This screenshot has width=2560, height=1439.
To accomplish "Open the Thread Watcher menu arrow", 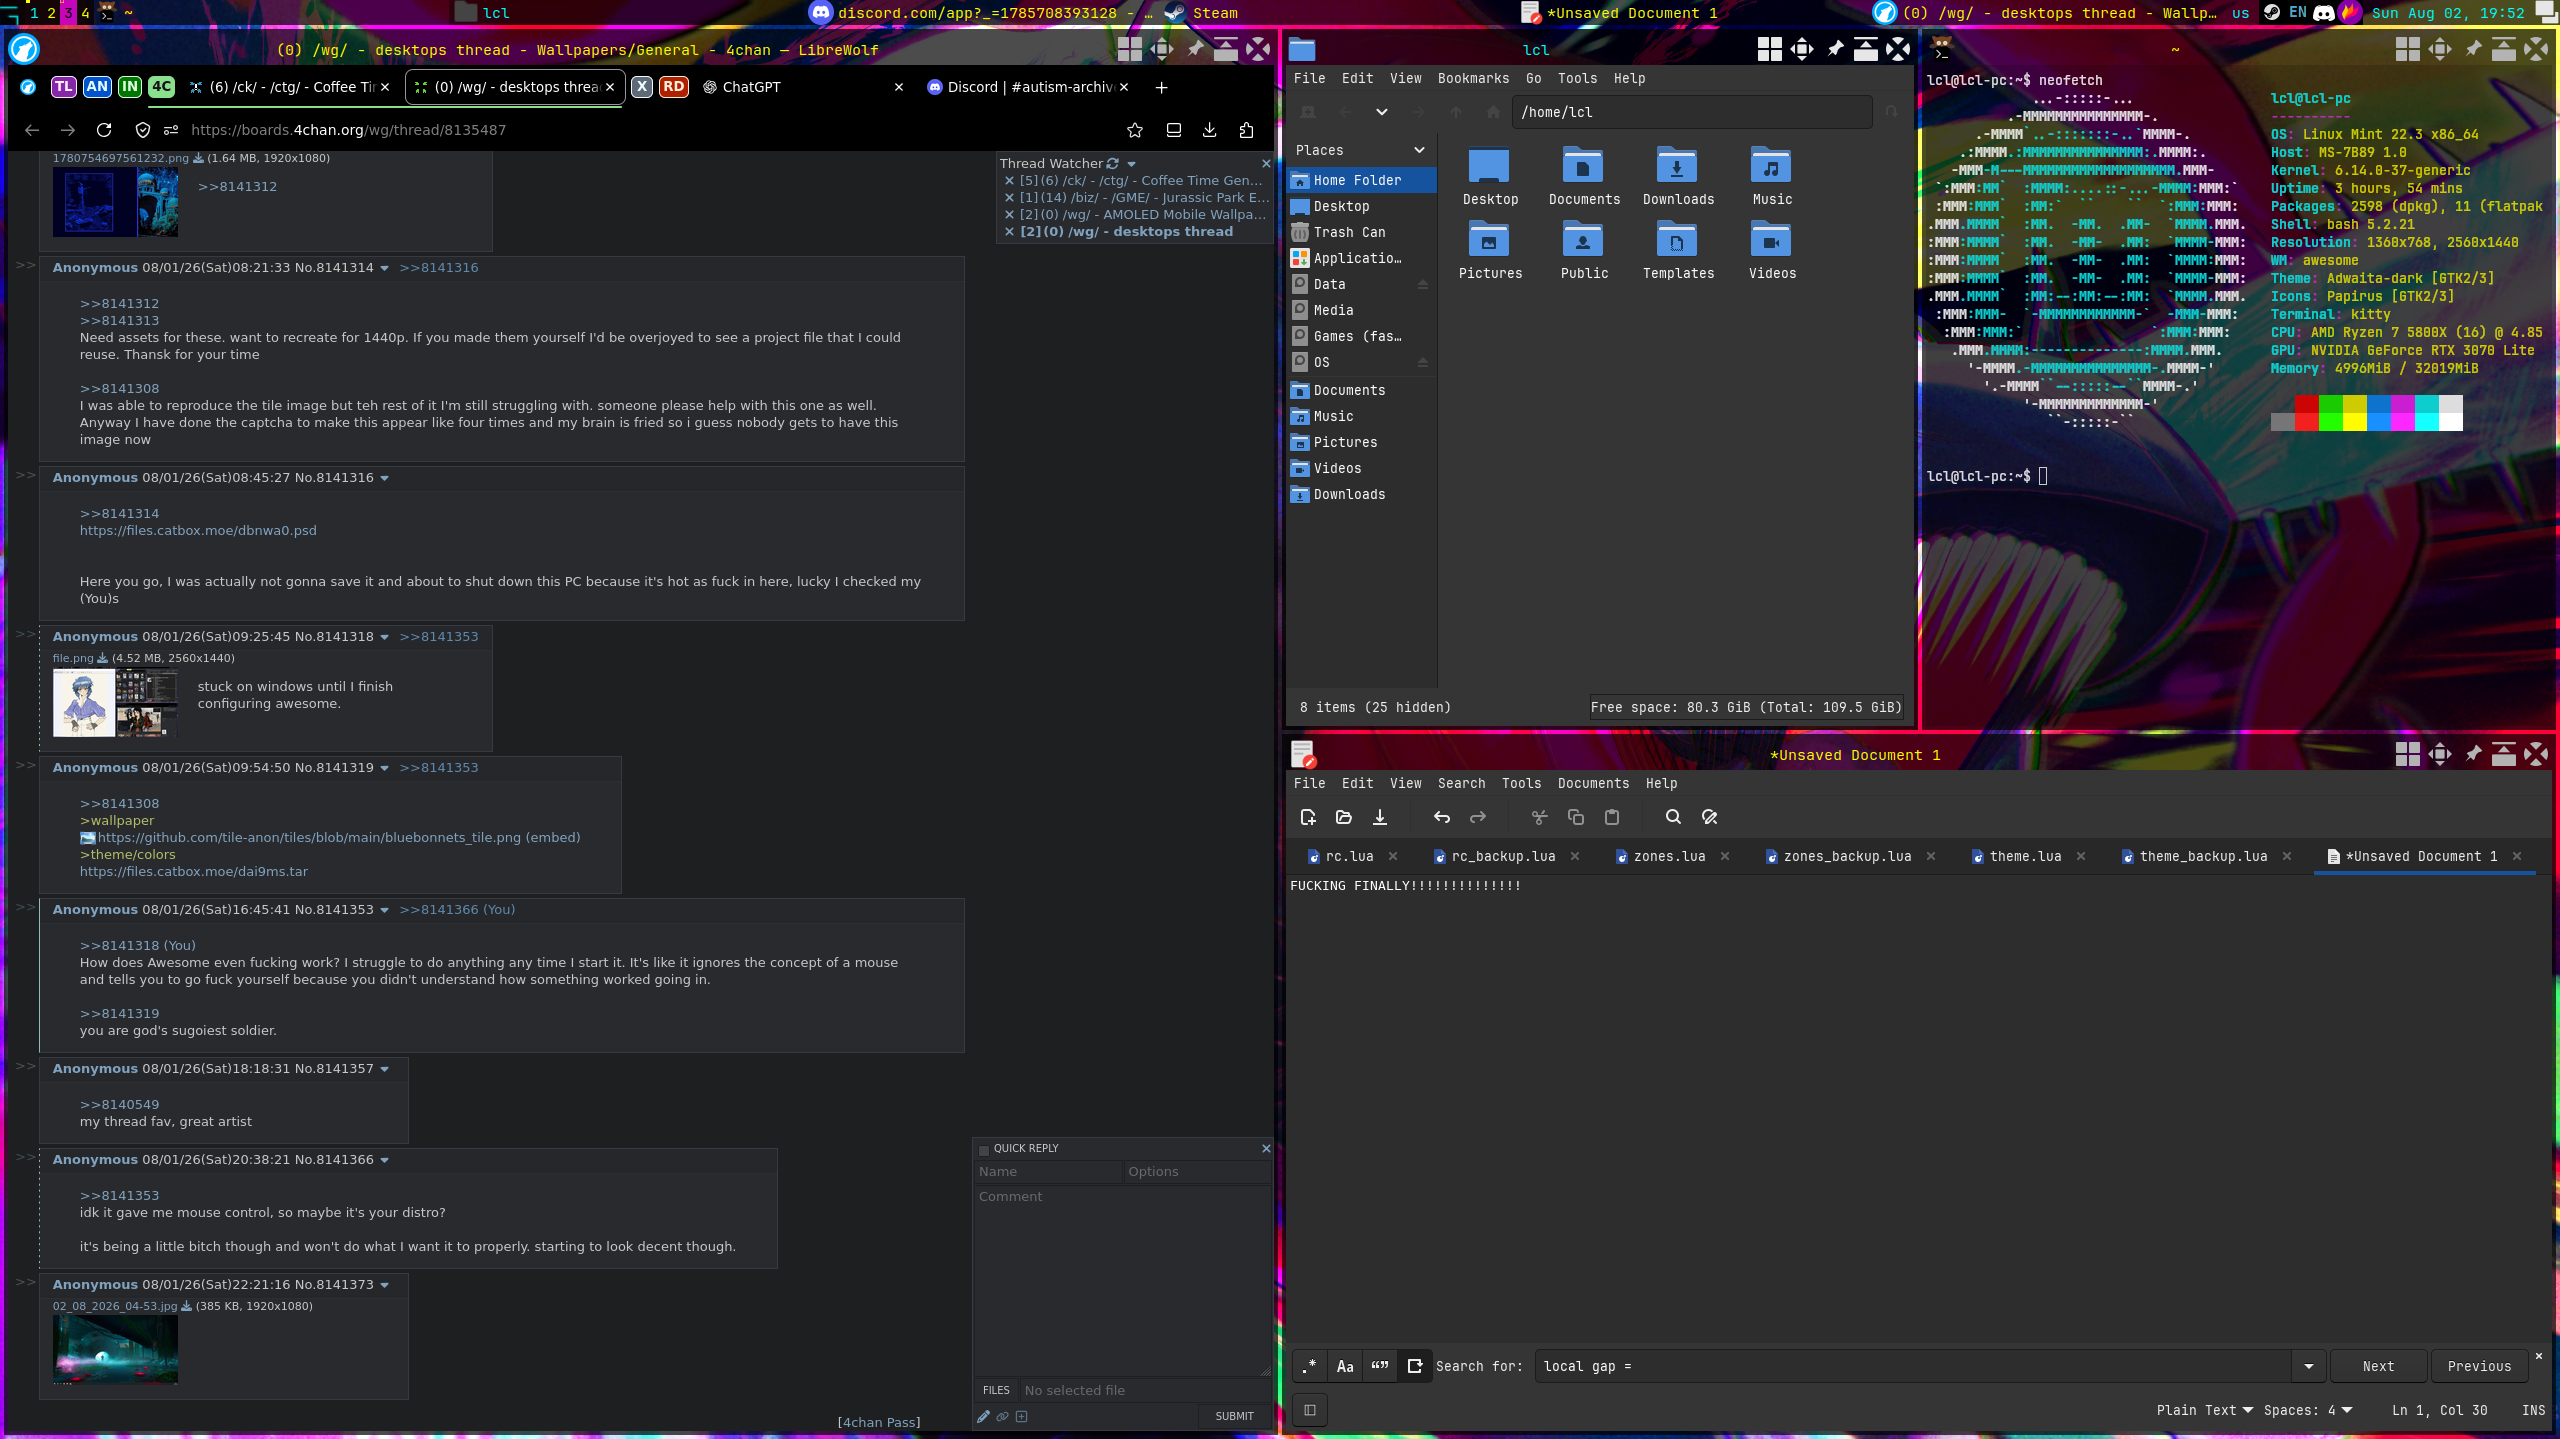I will 1132,164.
